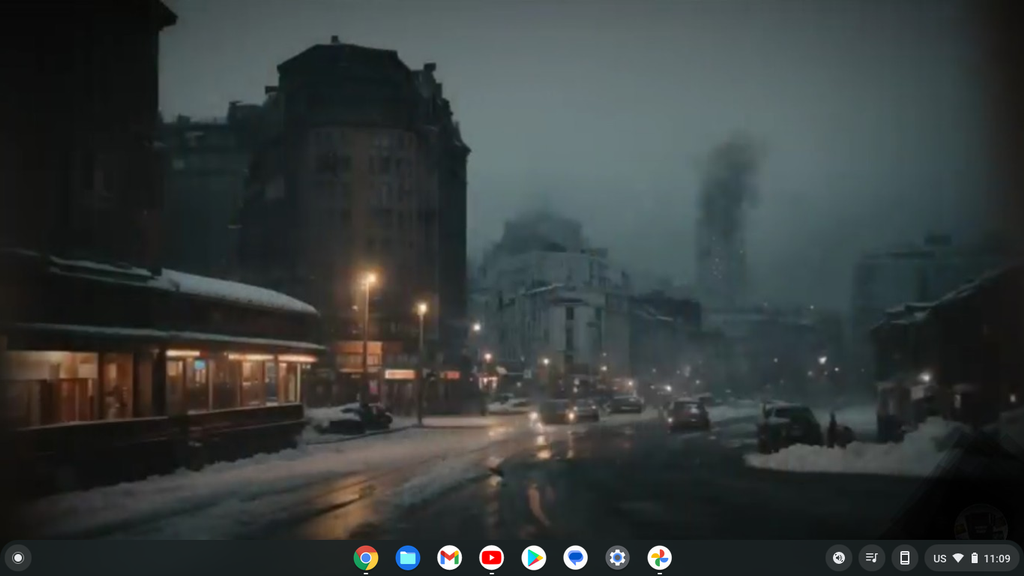Open Gmail from the shelf
Screen dimensions: 1024x576
point(449,558)
